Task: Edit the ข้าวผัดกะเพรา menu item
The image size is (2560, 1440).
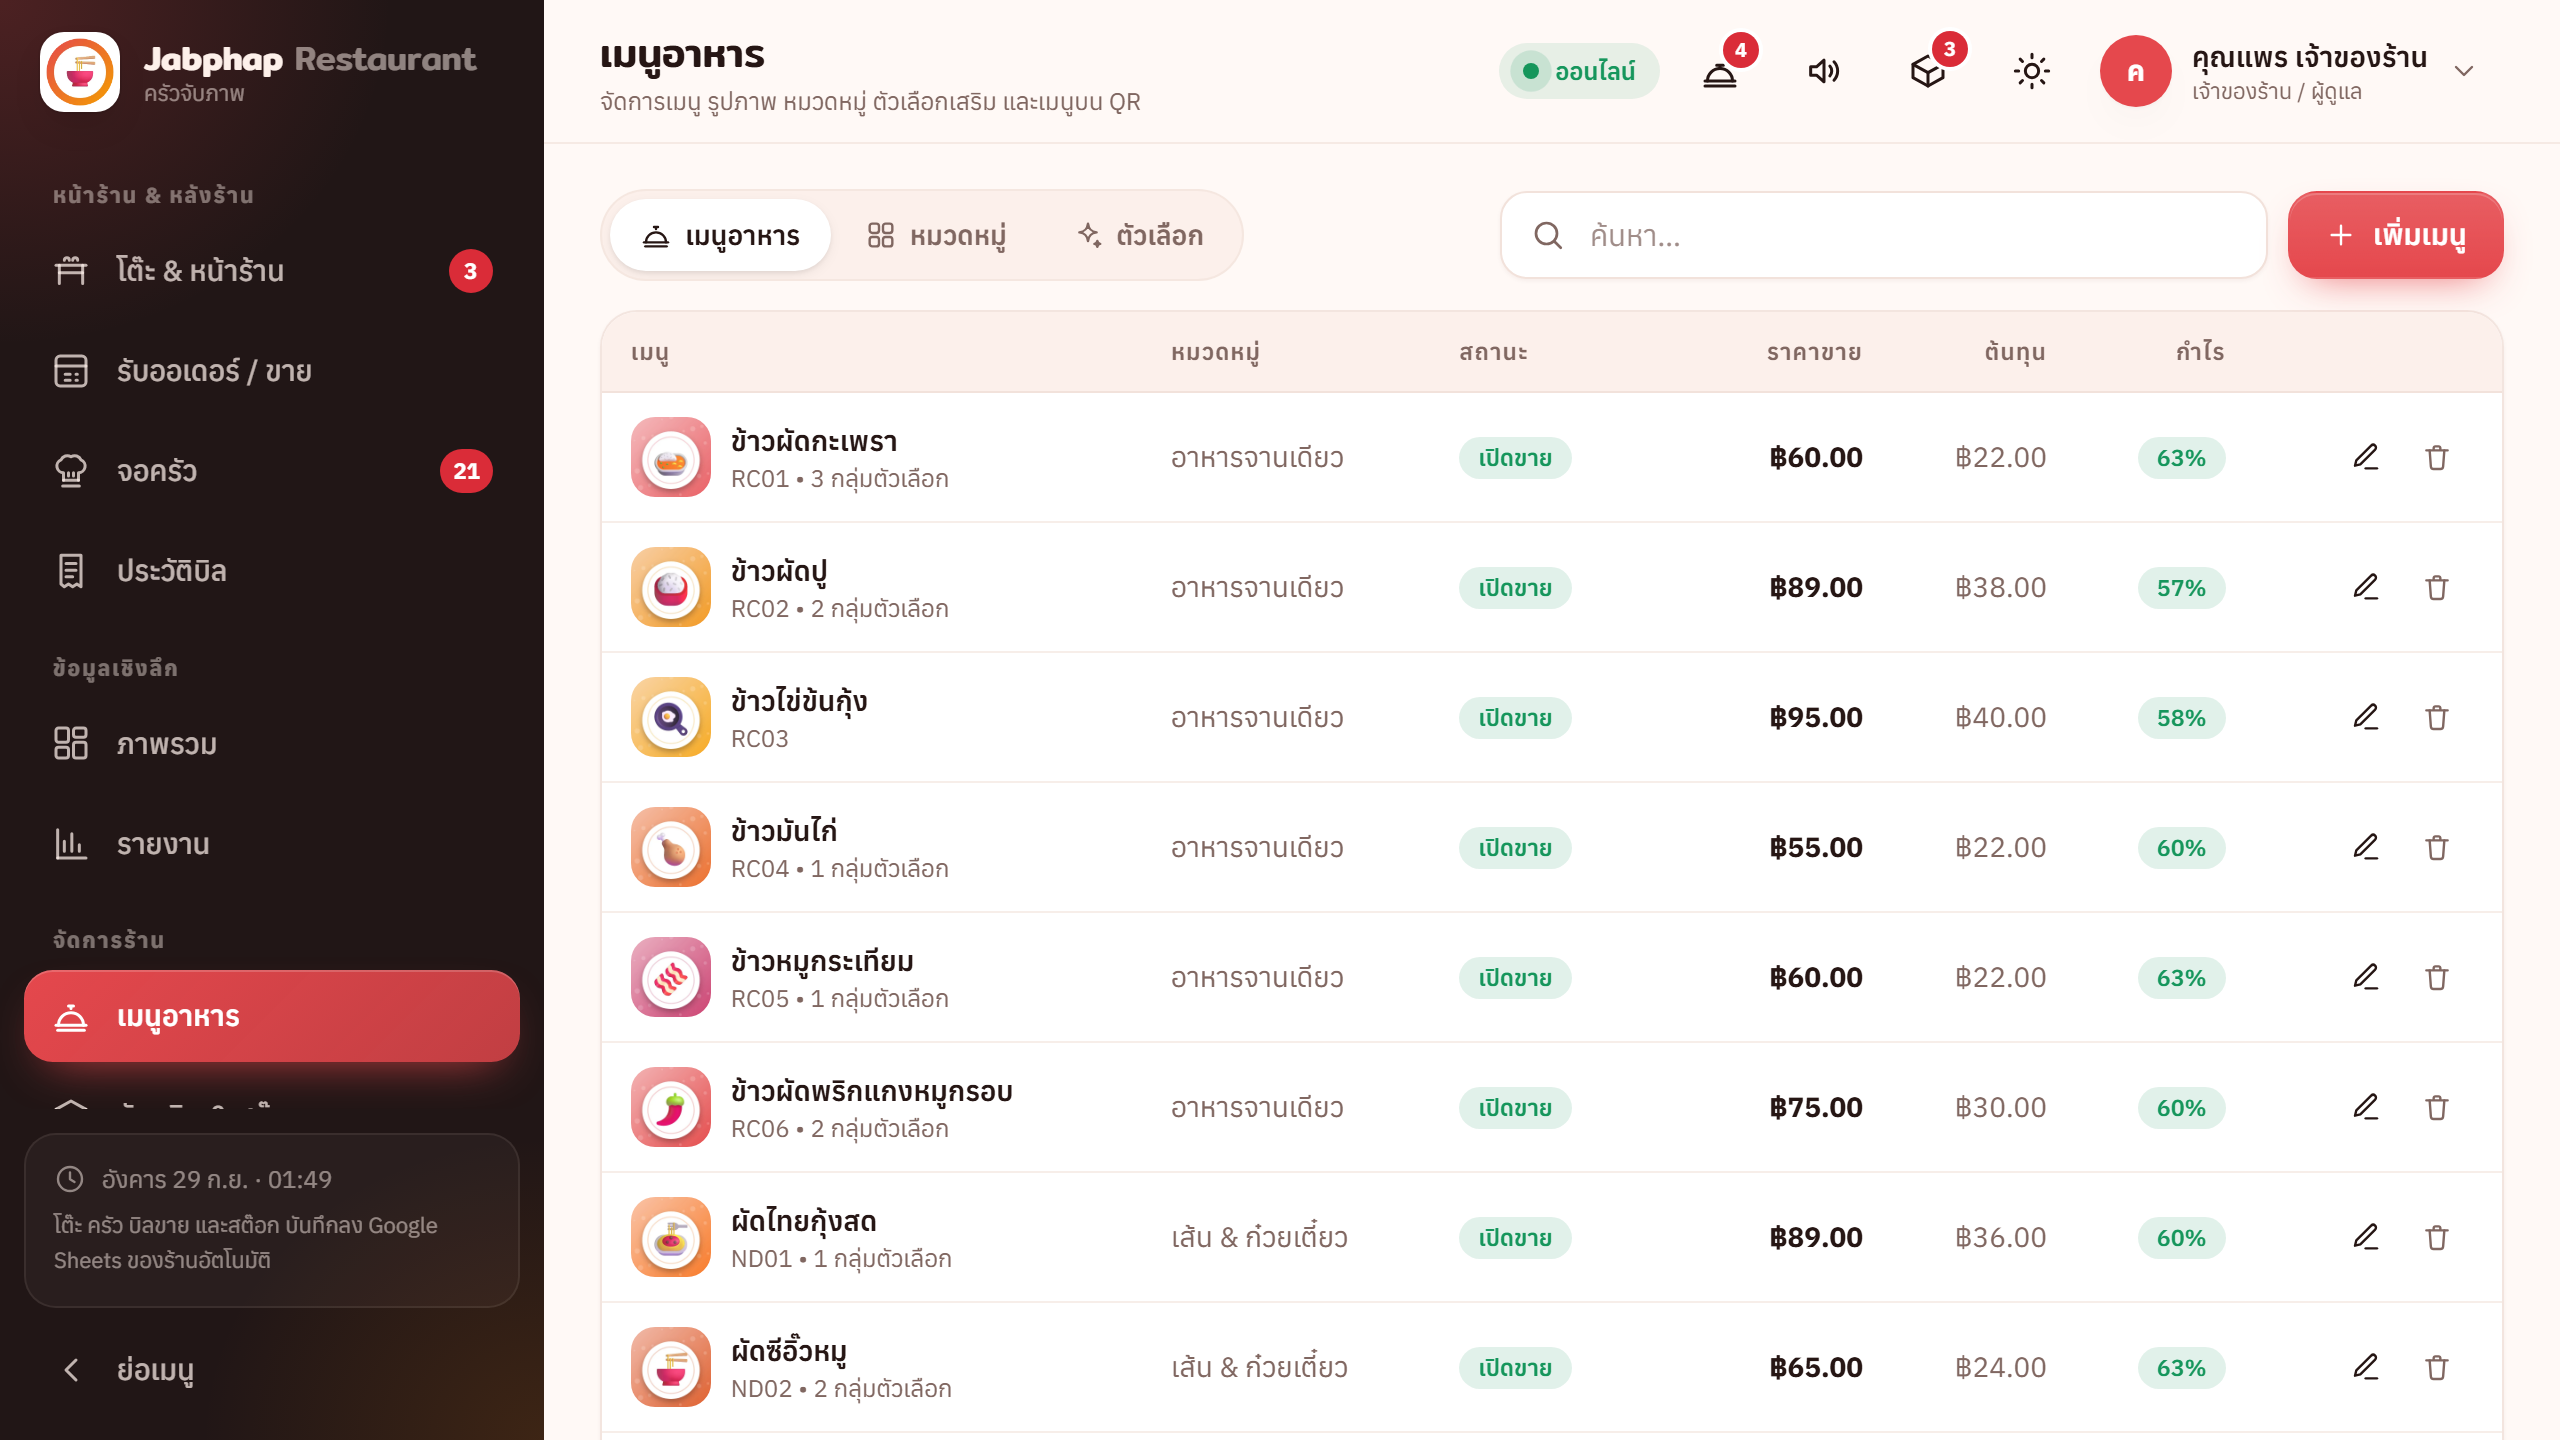Action: click(x=2365, y=457)
